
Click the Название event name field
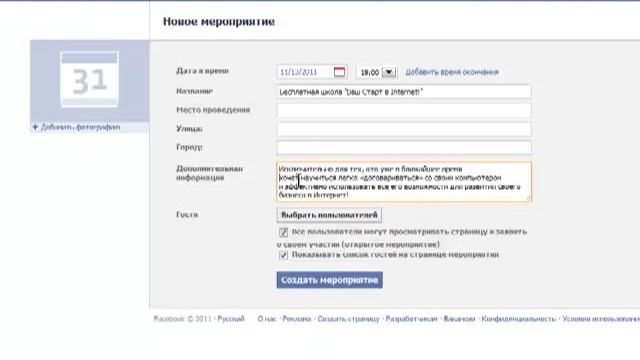[404, 92]
